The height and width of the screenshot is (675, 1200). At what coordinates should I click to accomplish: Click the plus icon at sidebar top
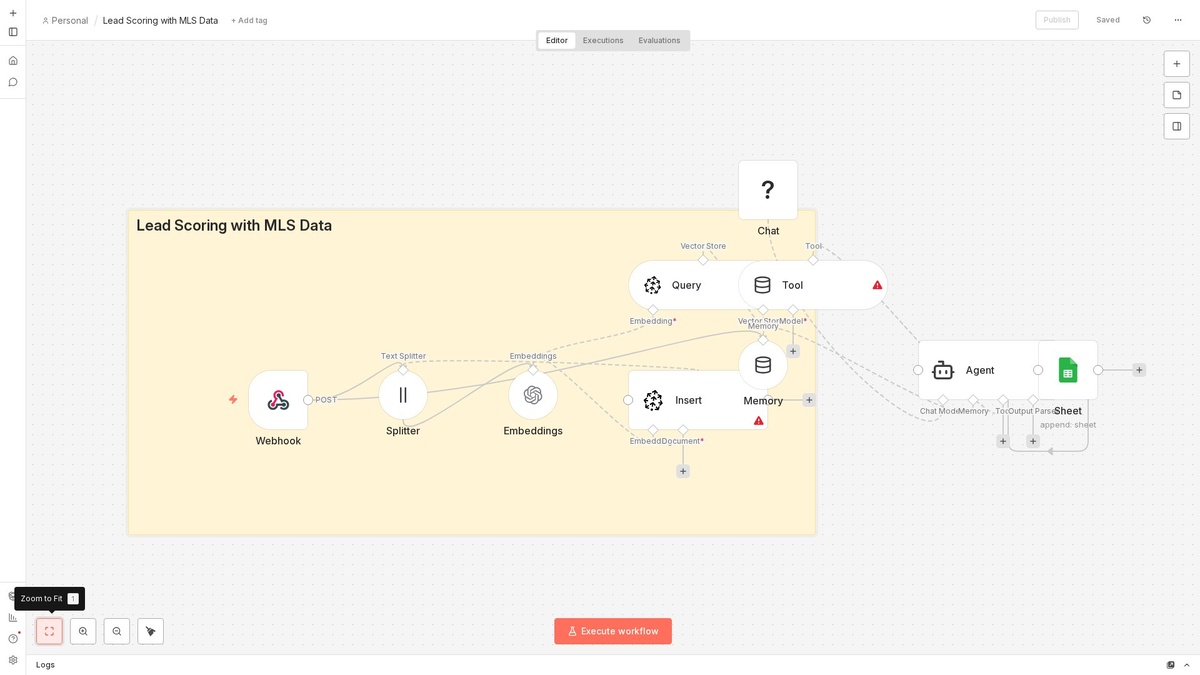13,13
